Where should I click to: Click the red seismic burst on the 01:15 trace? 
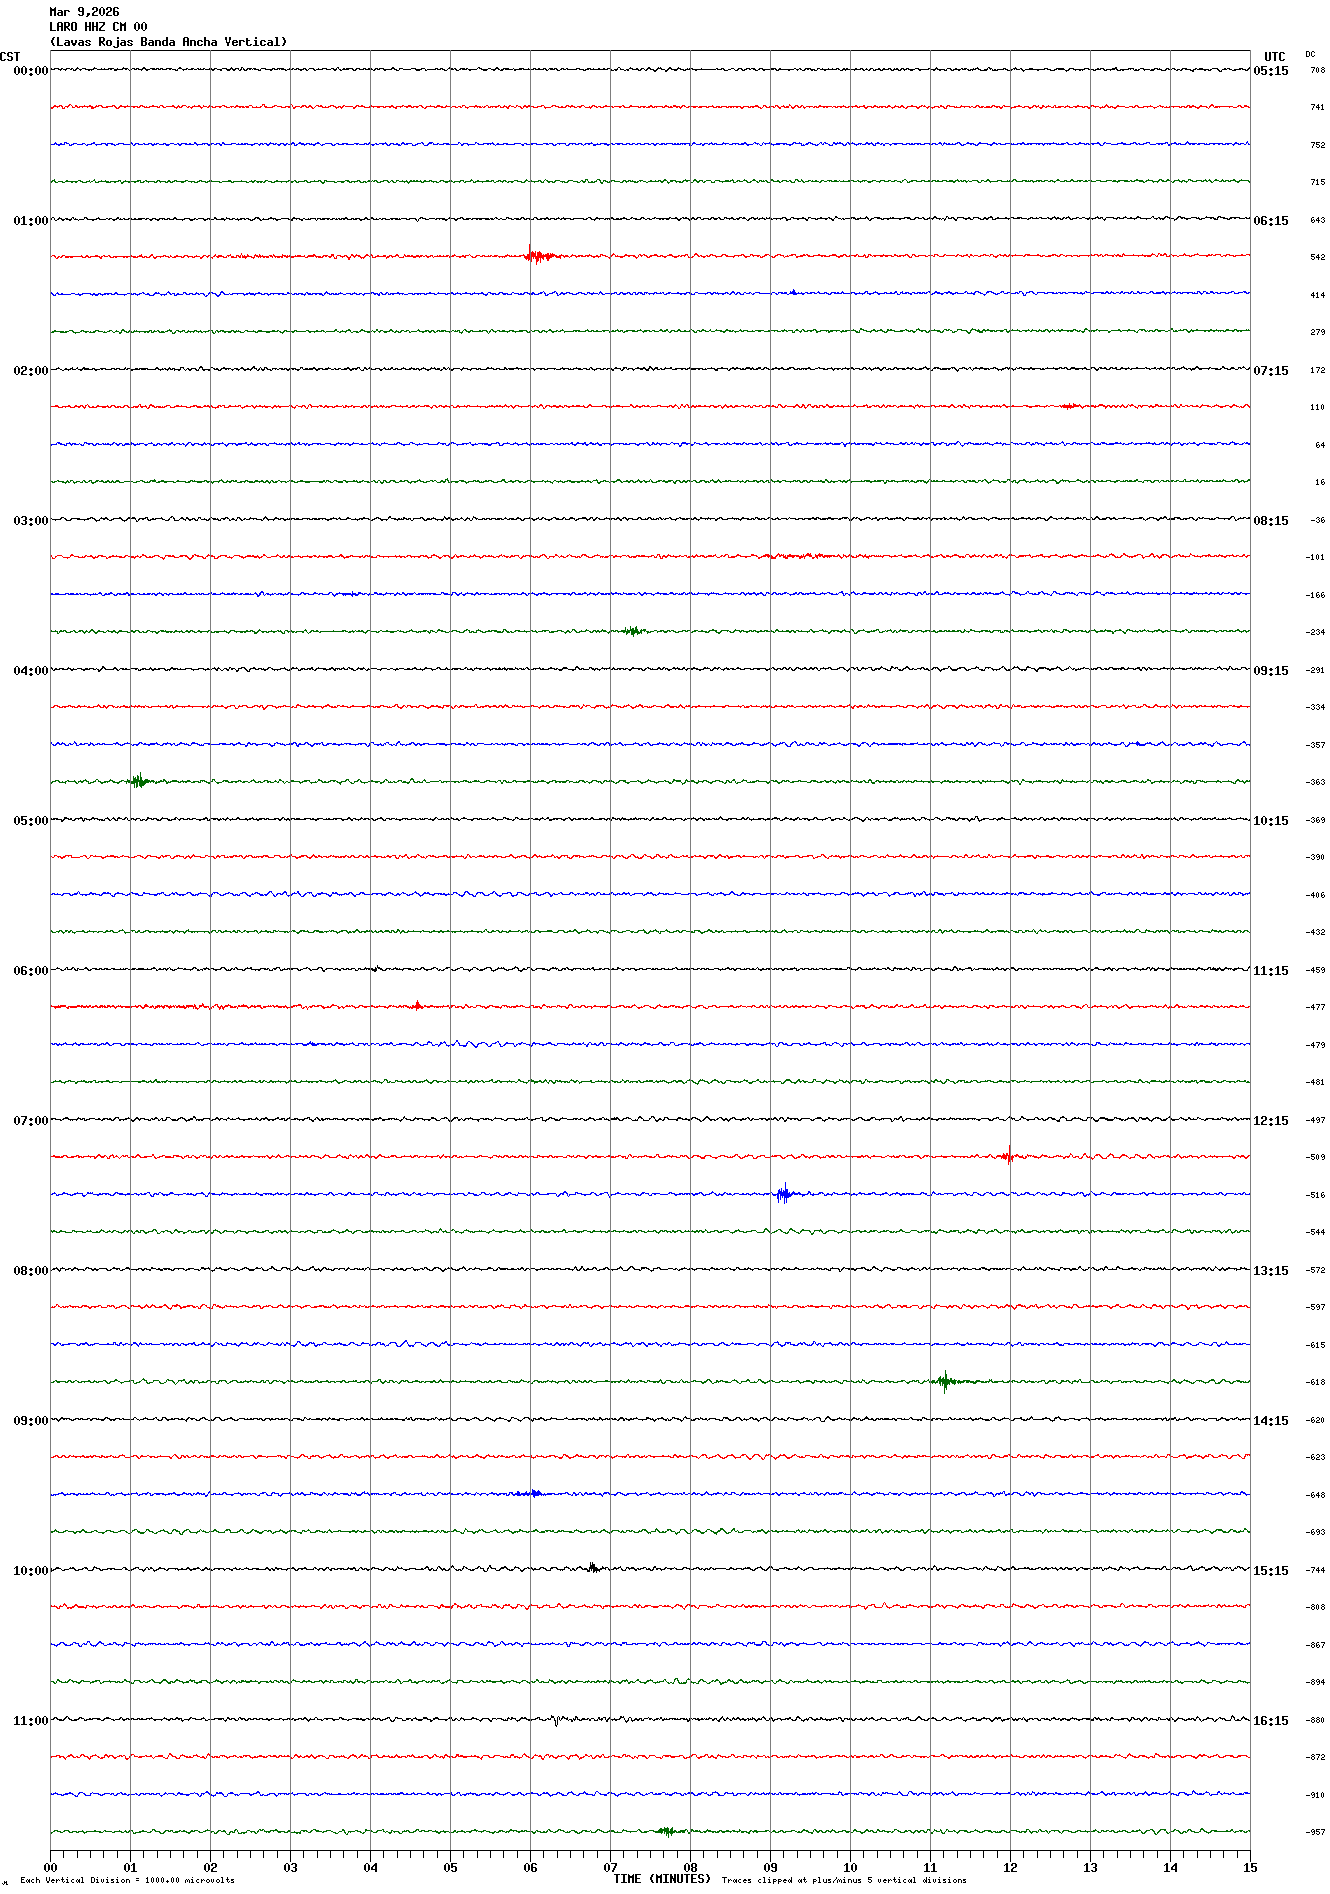click(537, 256)
